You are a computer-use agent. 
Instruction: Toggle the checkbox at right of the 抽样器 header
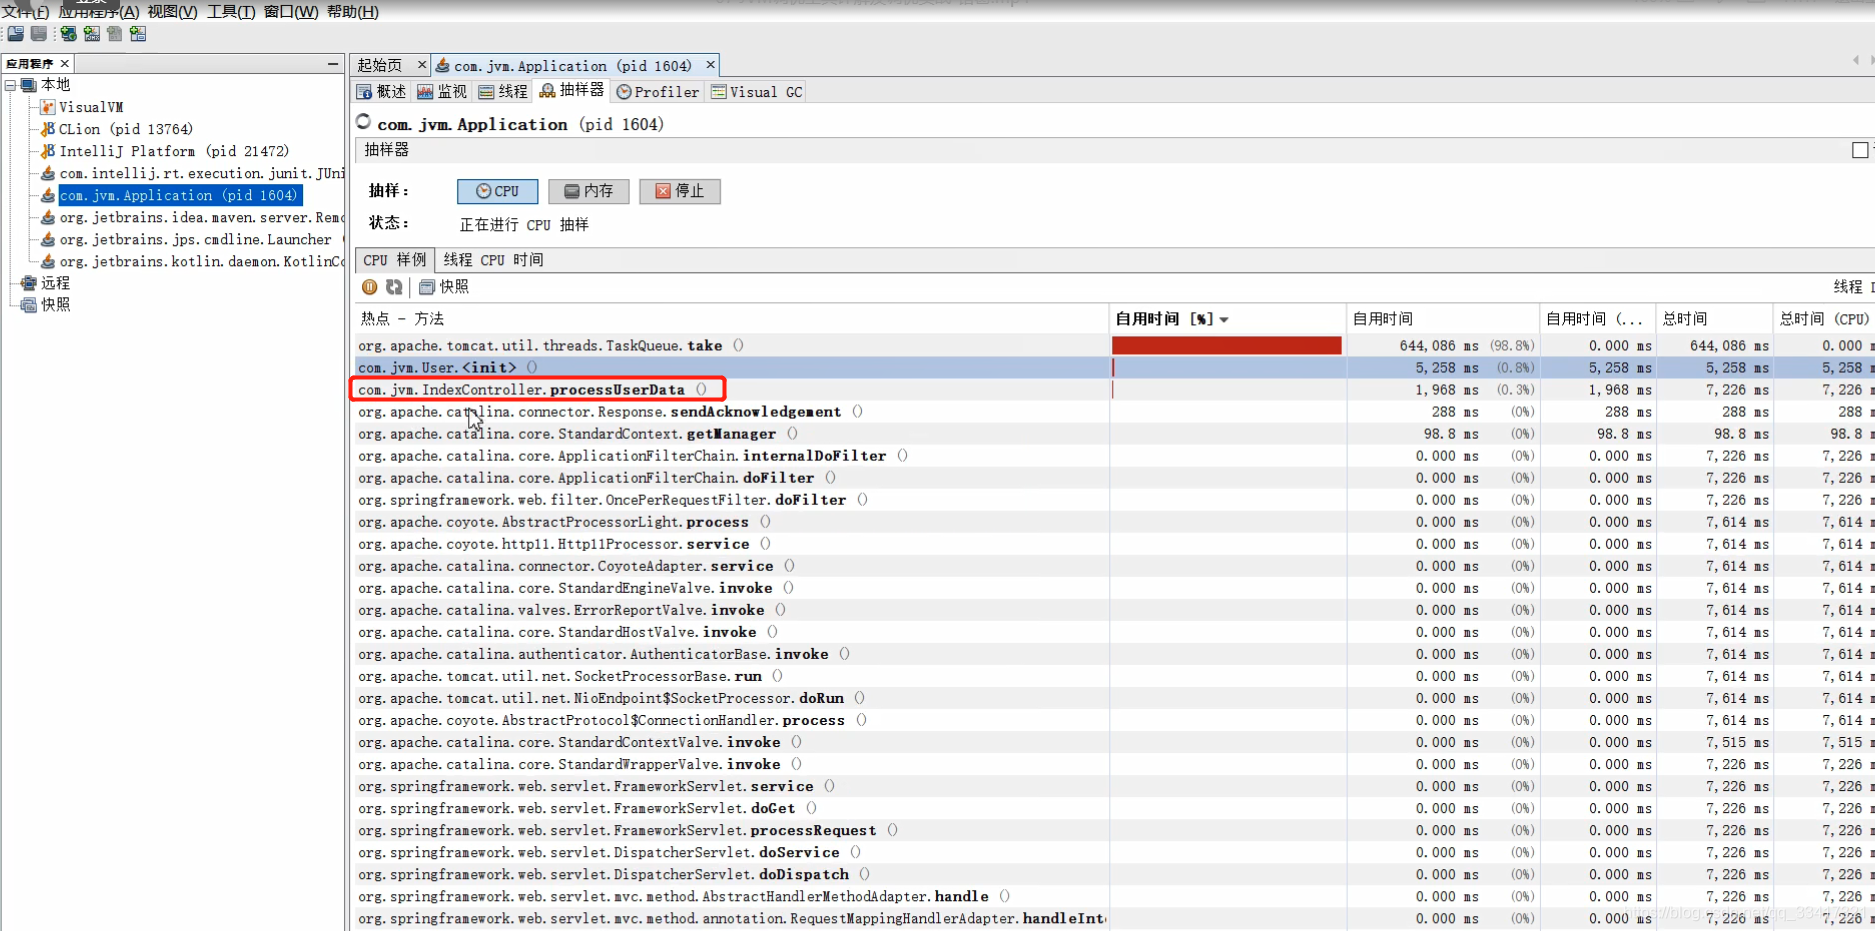1860,150
